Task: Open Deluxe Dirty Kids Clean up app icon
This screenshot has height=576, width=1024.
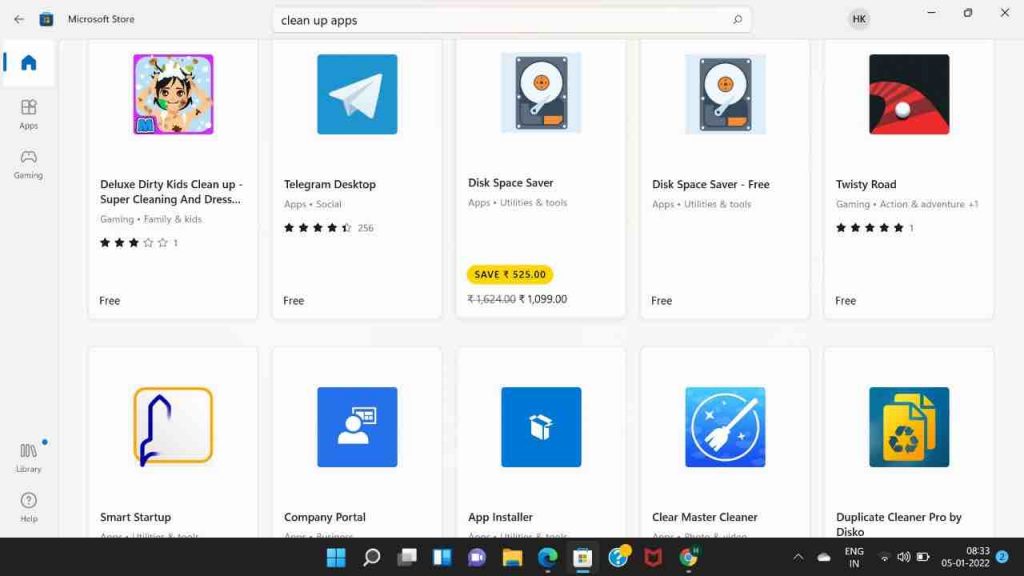Action: (x=173, y=94)
